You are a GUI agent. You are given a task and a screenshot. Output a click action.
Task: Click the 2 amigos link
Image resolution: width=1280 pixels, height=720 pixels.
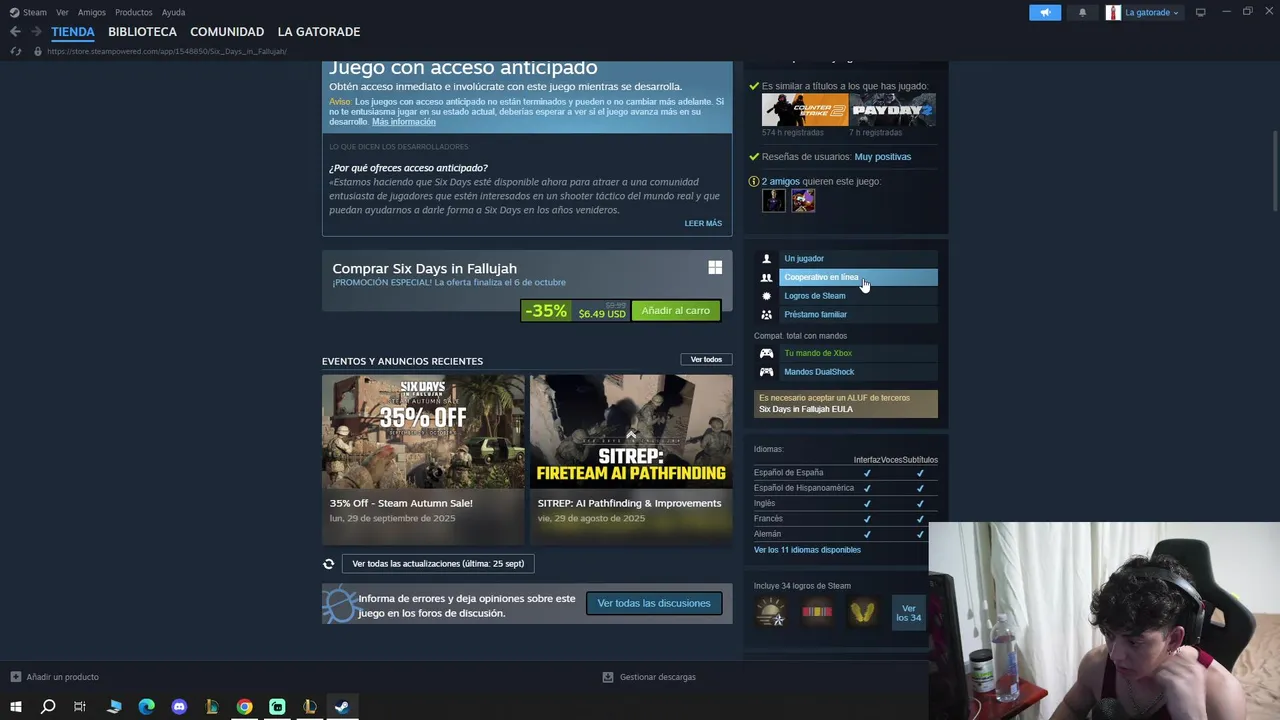[781, 182]
